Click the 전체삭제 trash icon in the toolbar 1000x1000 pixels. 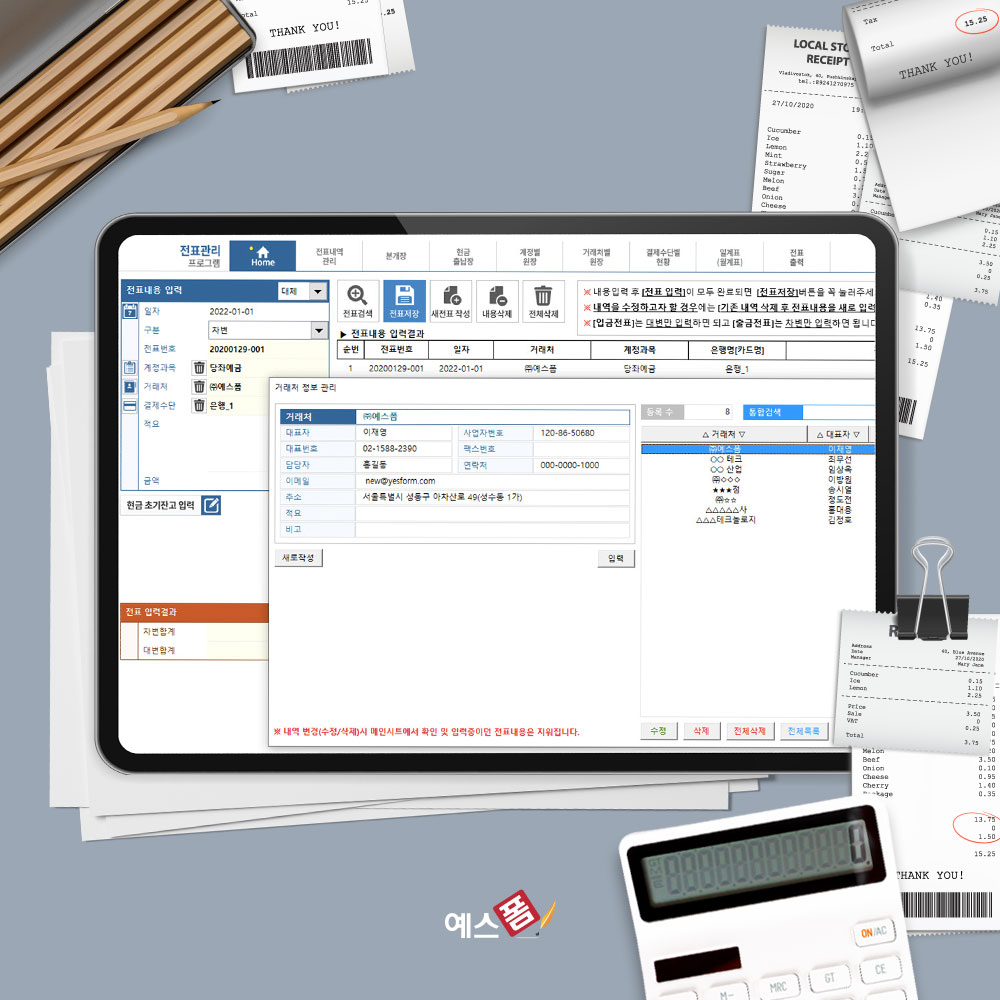pyautogui.click(x=543, y=301)
